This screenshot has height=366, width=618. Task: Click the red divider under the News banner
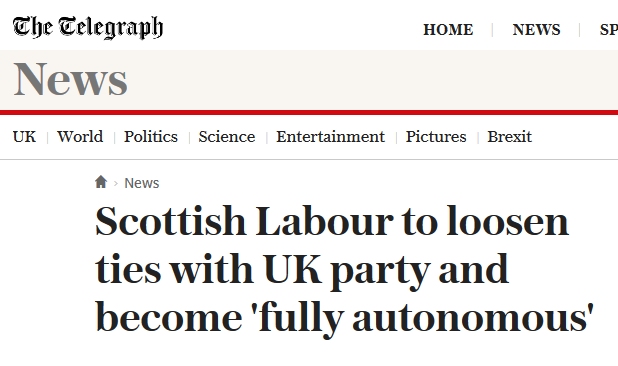click(x=309, y=113)
